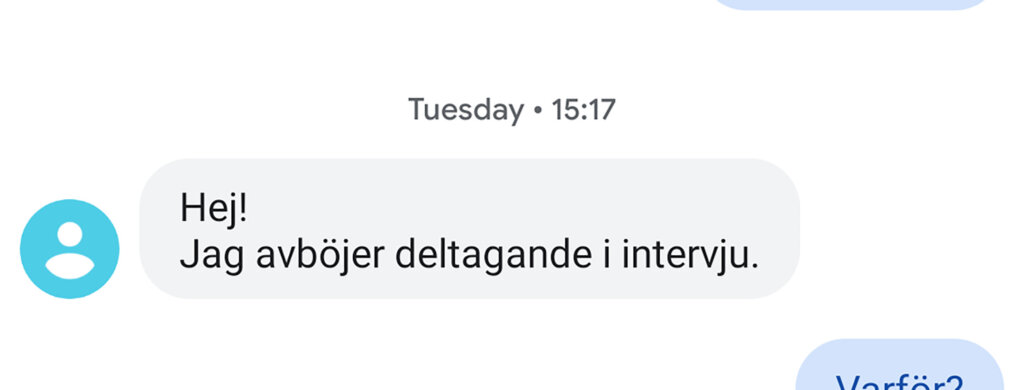Click the head circle of the avatar silhouette
The width and height of the screenshot is (1024, 390).
pos(70,234)
